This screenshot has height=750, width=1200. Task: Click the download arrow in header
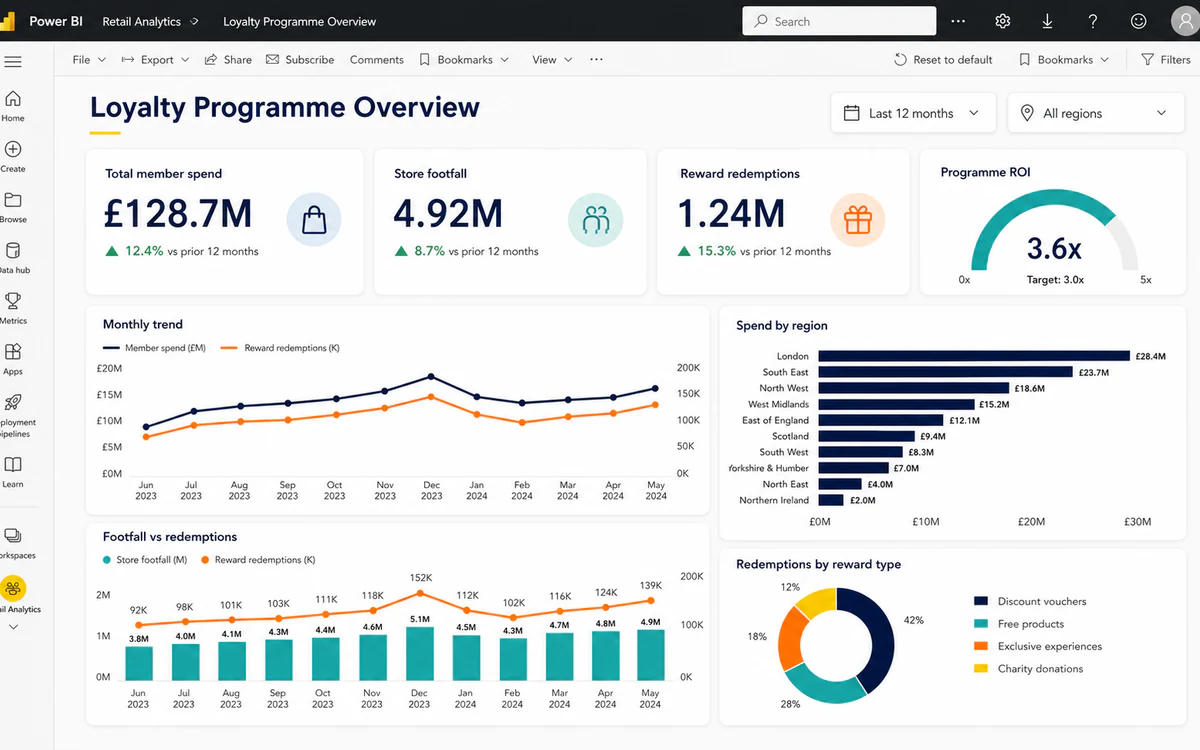click(x=1048, y=21)
